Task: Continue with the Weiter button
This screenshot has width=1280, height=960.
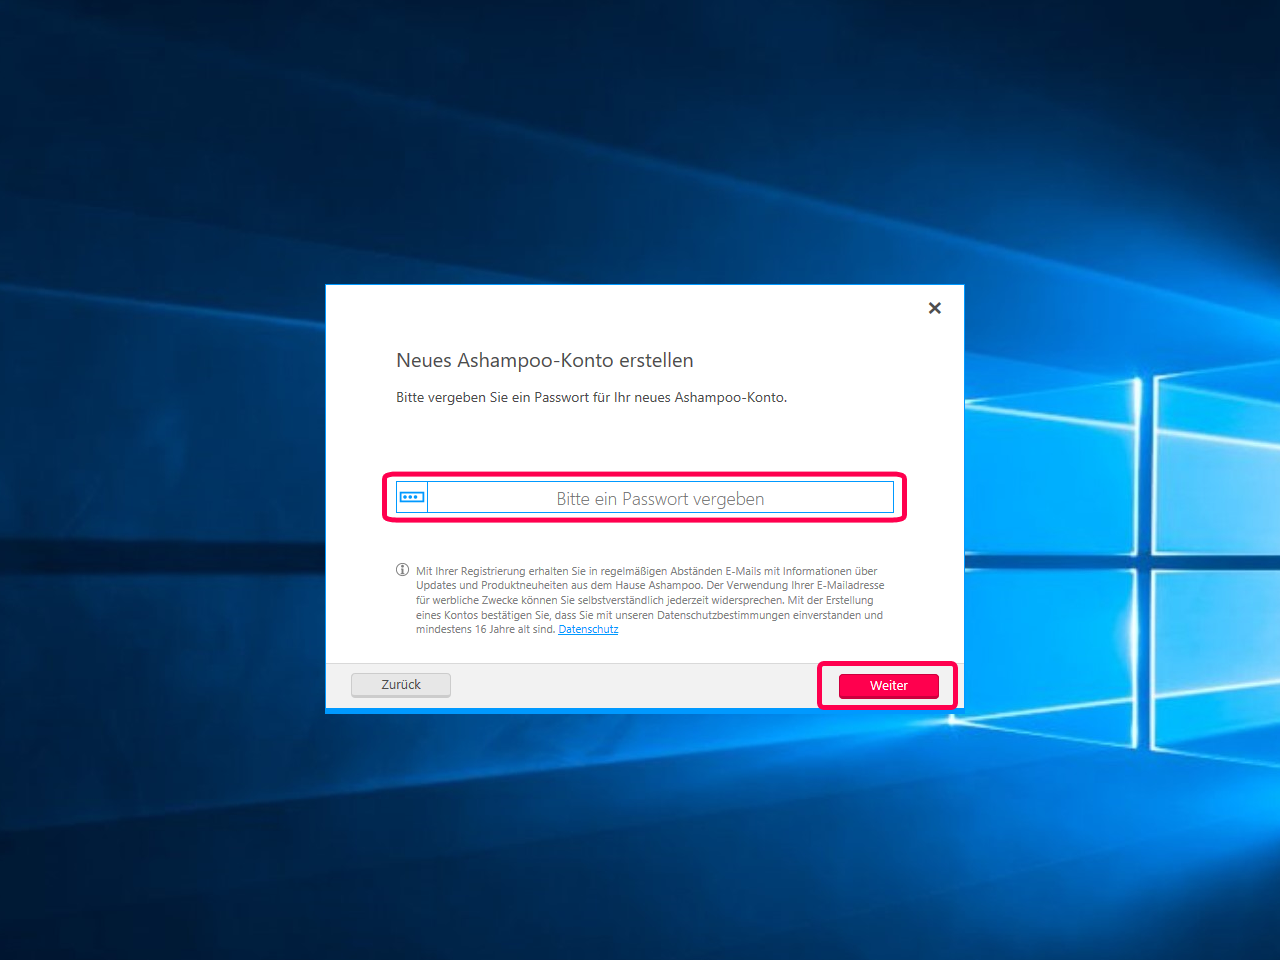Action: [888, 686]
